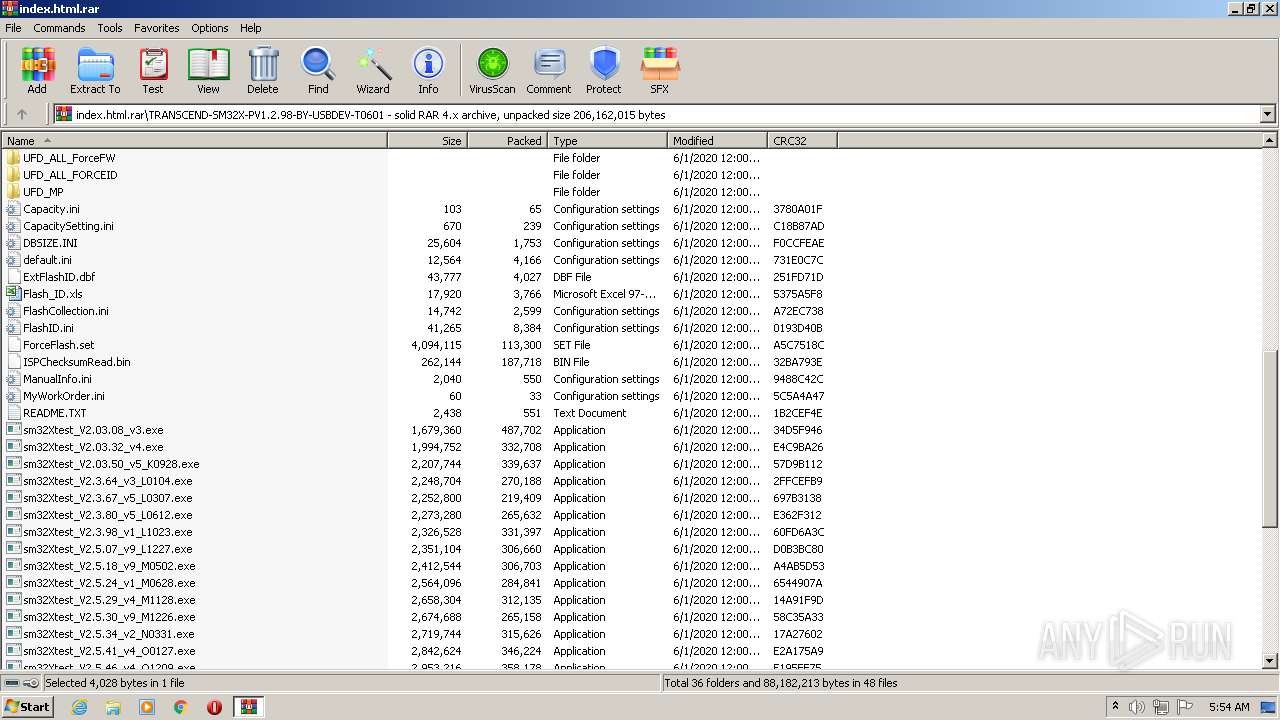Click the Start button

point(28,707)
